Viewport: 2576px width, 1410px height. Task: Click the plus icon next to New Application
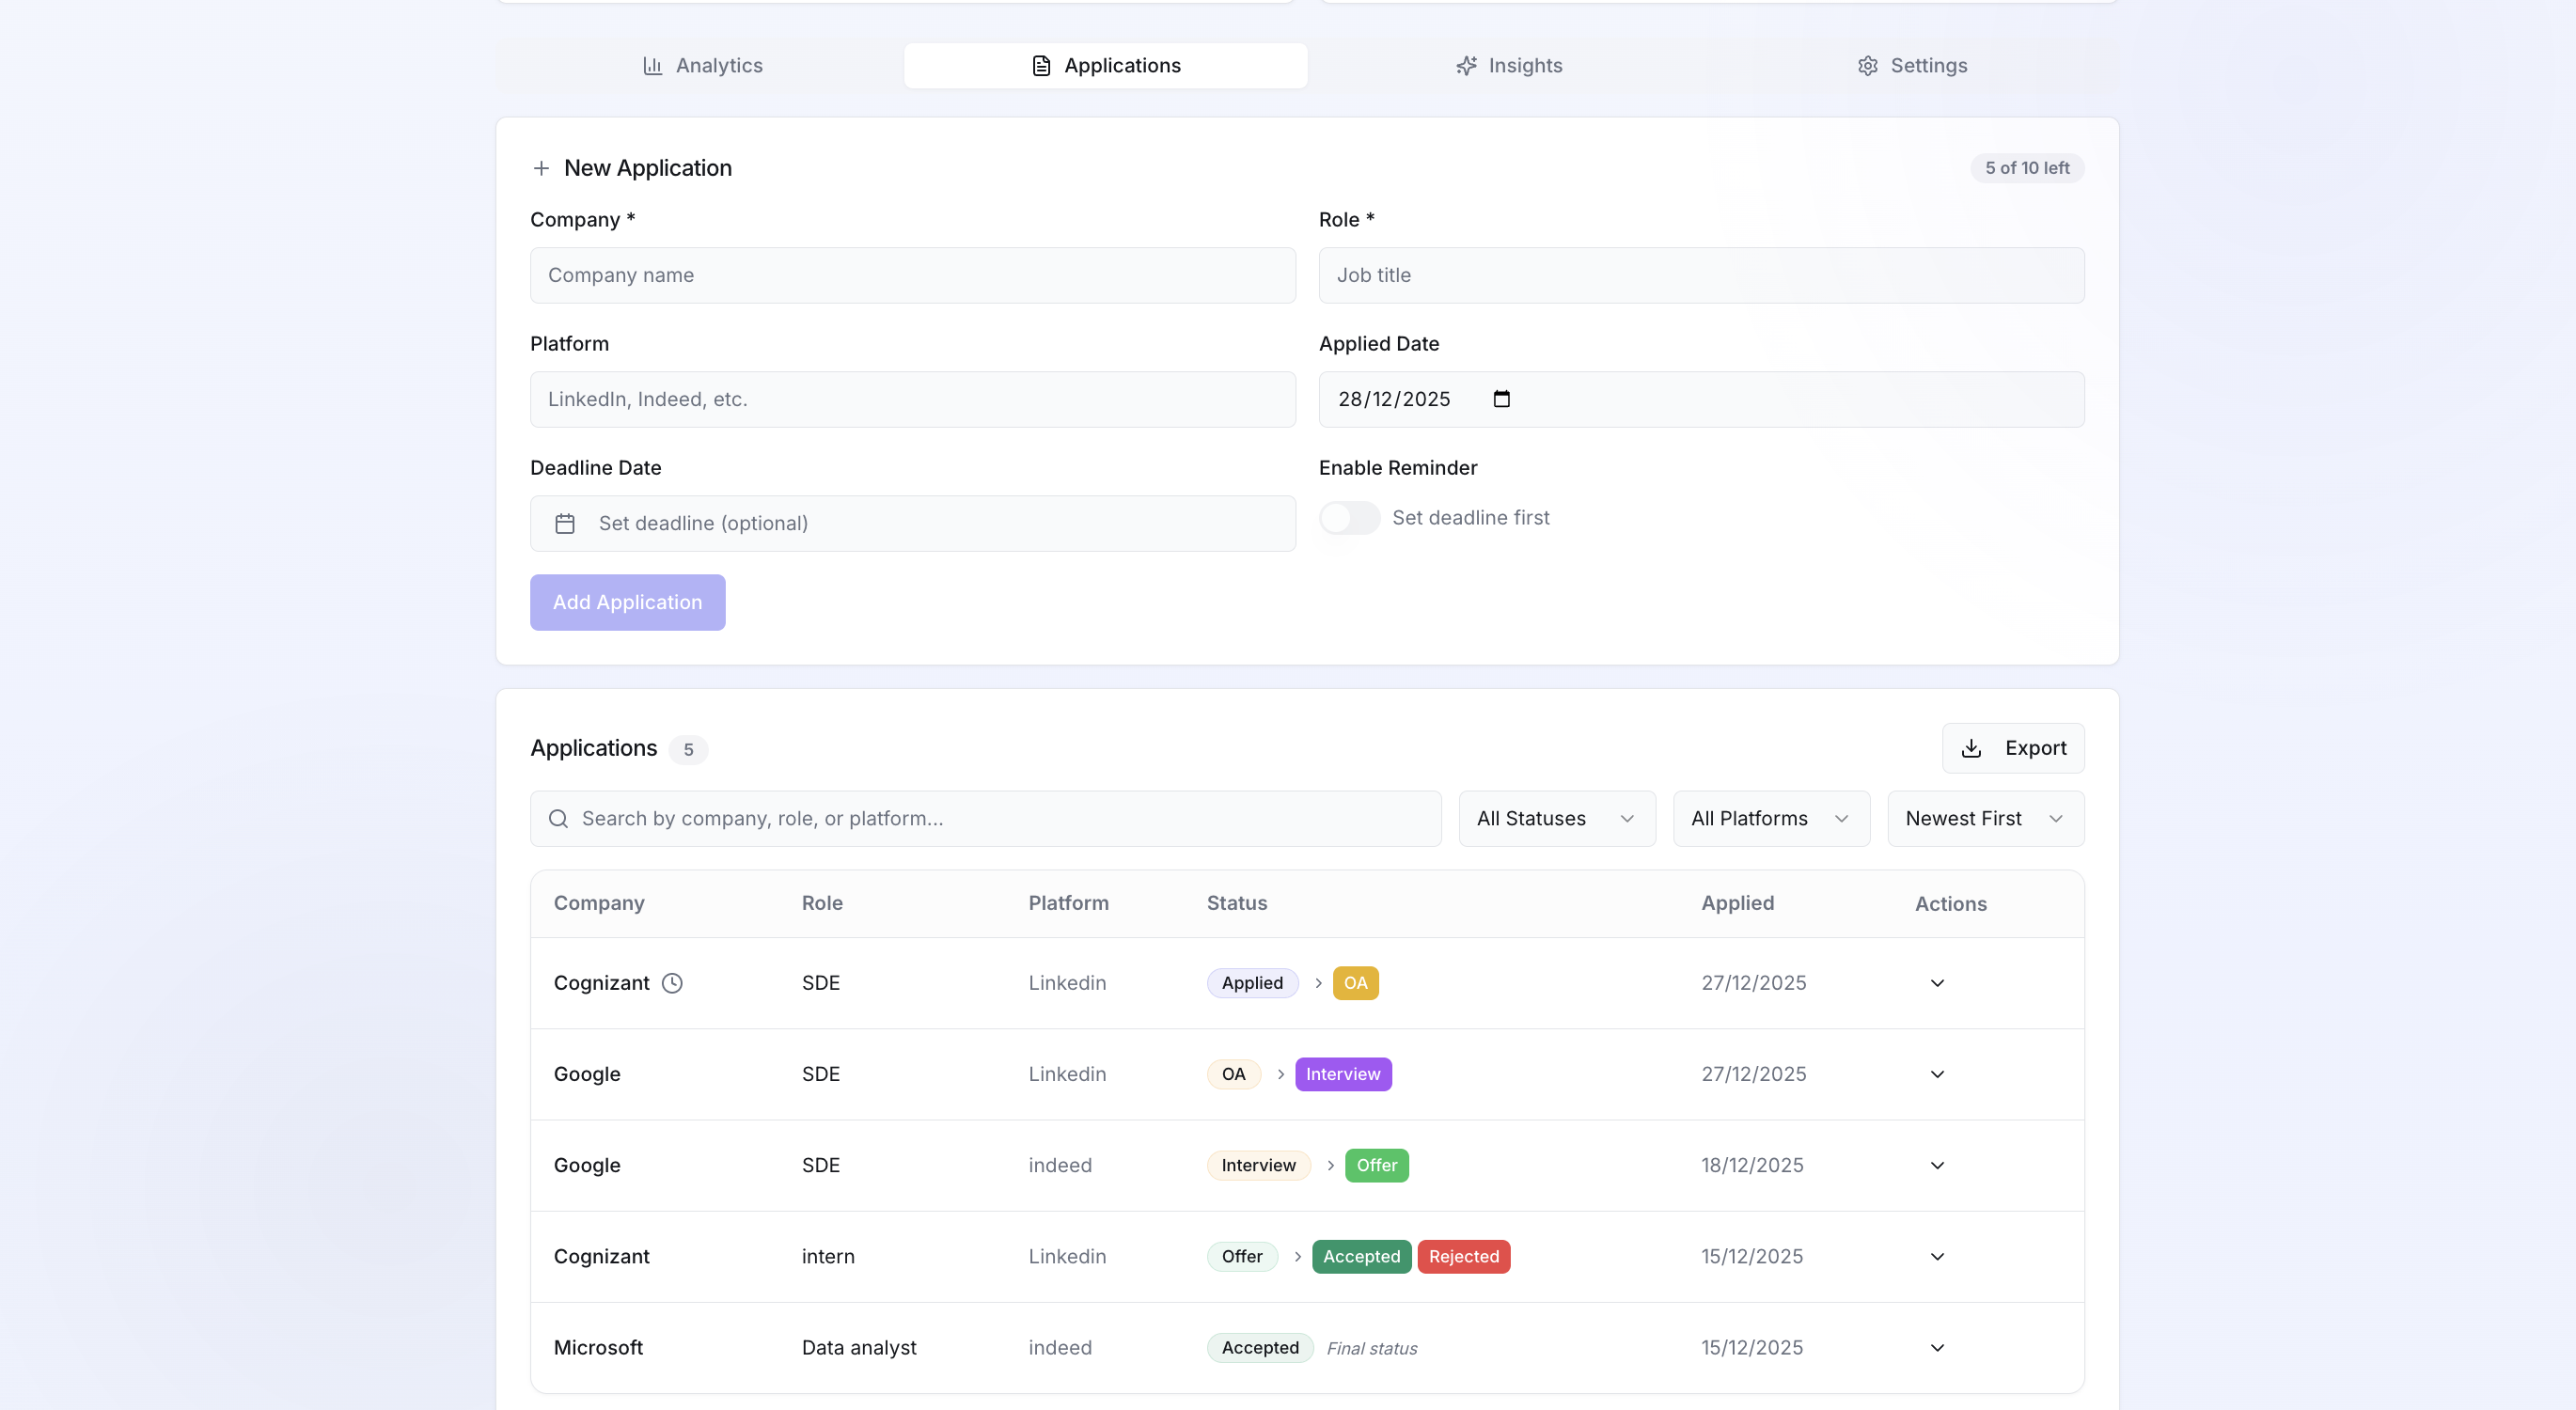point(541,168)
